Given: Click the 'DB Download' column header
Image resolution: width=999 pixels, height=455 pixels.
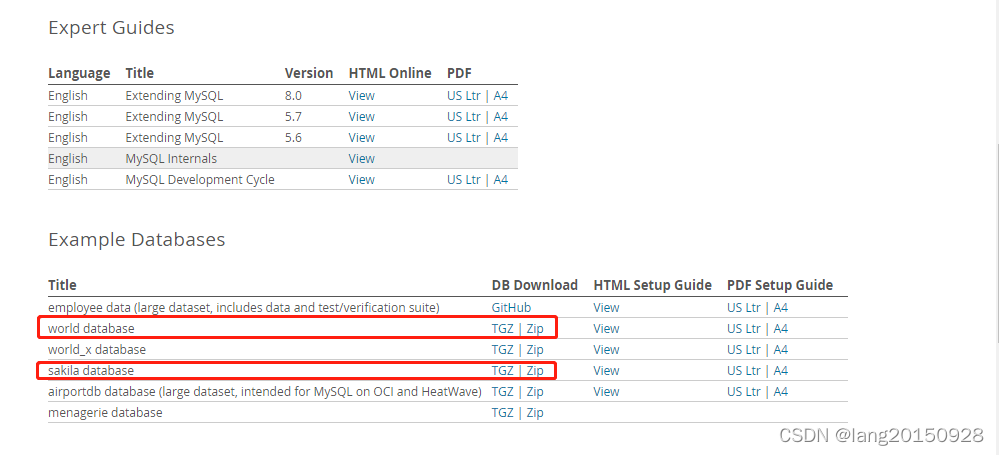Looking at the screenshot, I should click(535, 285).
